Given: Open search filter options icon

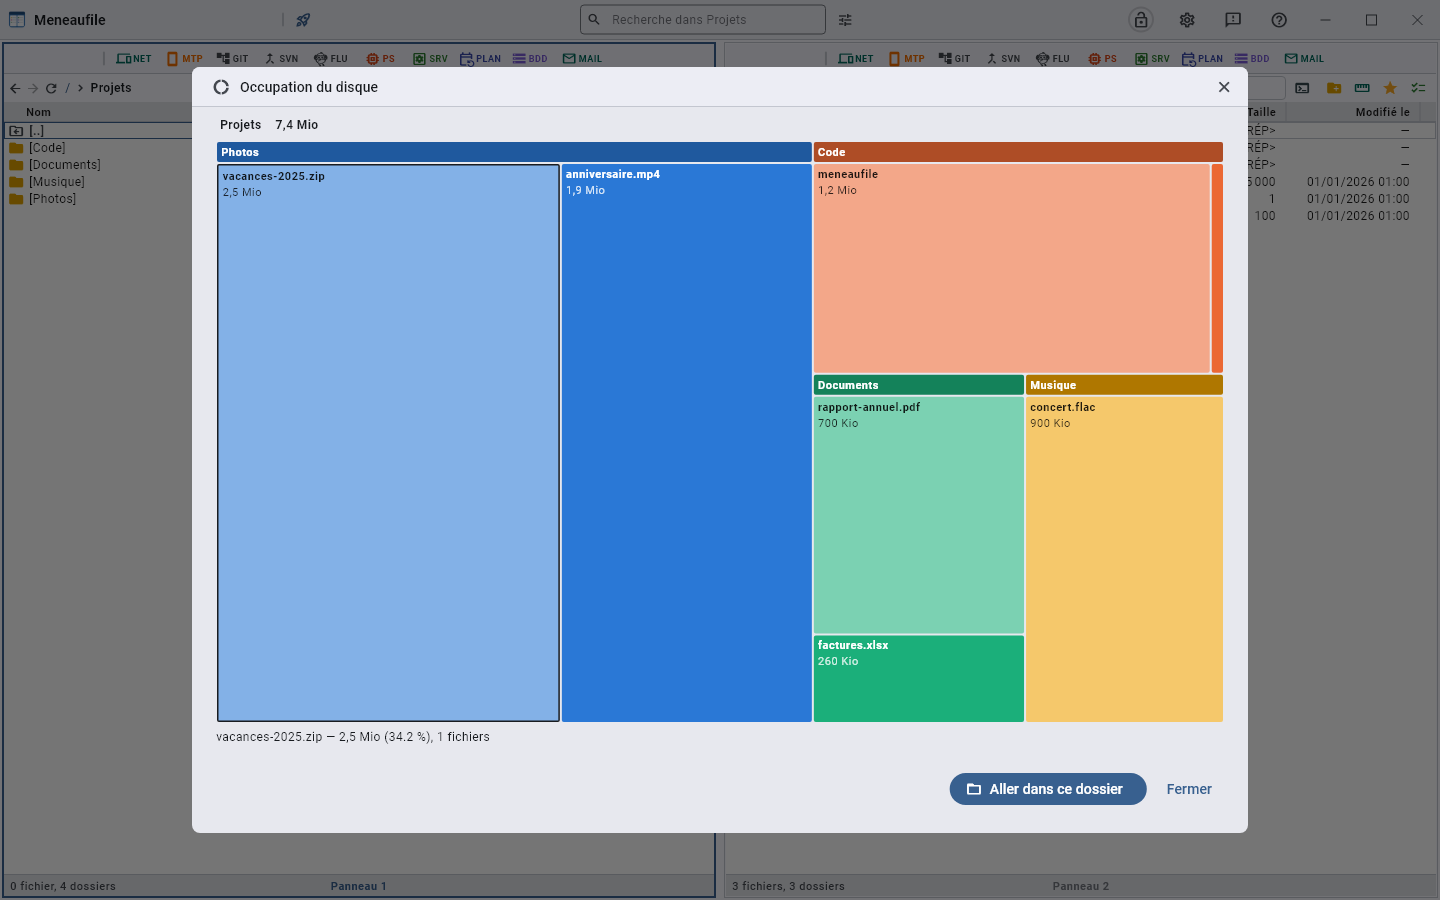Looking at the screenshot, I should (845, 20).
